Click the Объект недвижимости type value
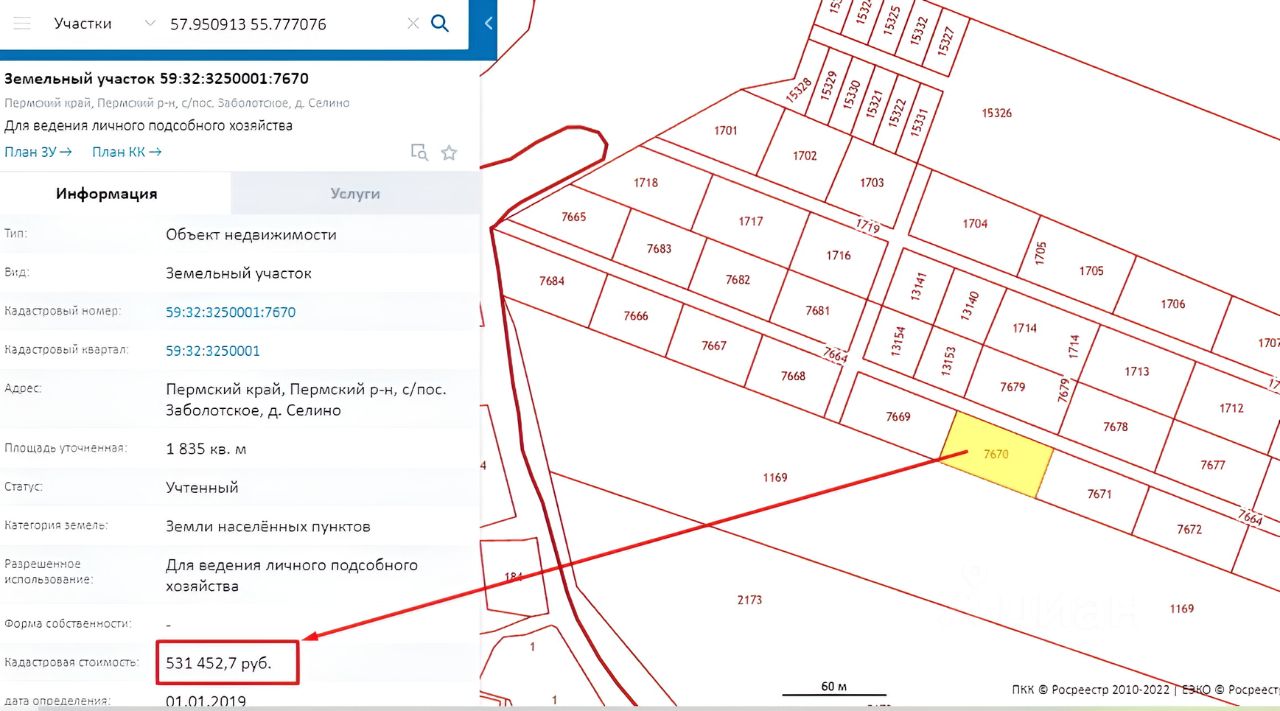This screenshot has height=711, width=1280. coord(251,235)
